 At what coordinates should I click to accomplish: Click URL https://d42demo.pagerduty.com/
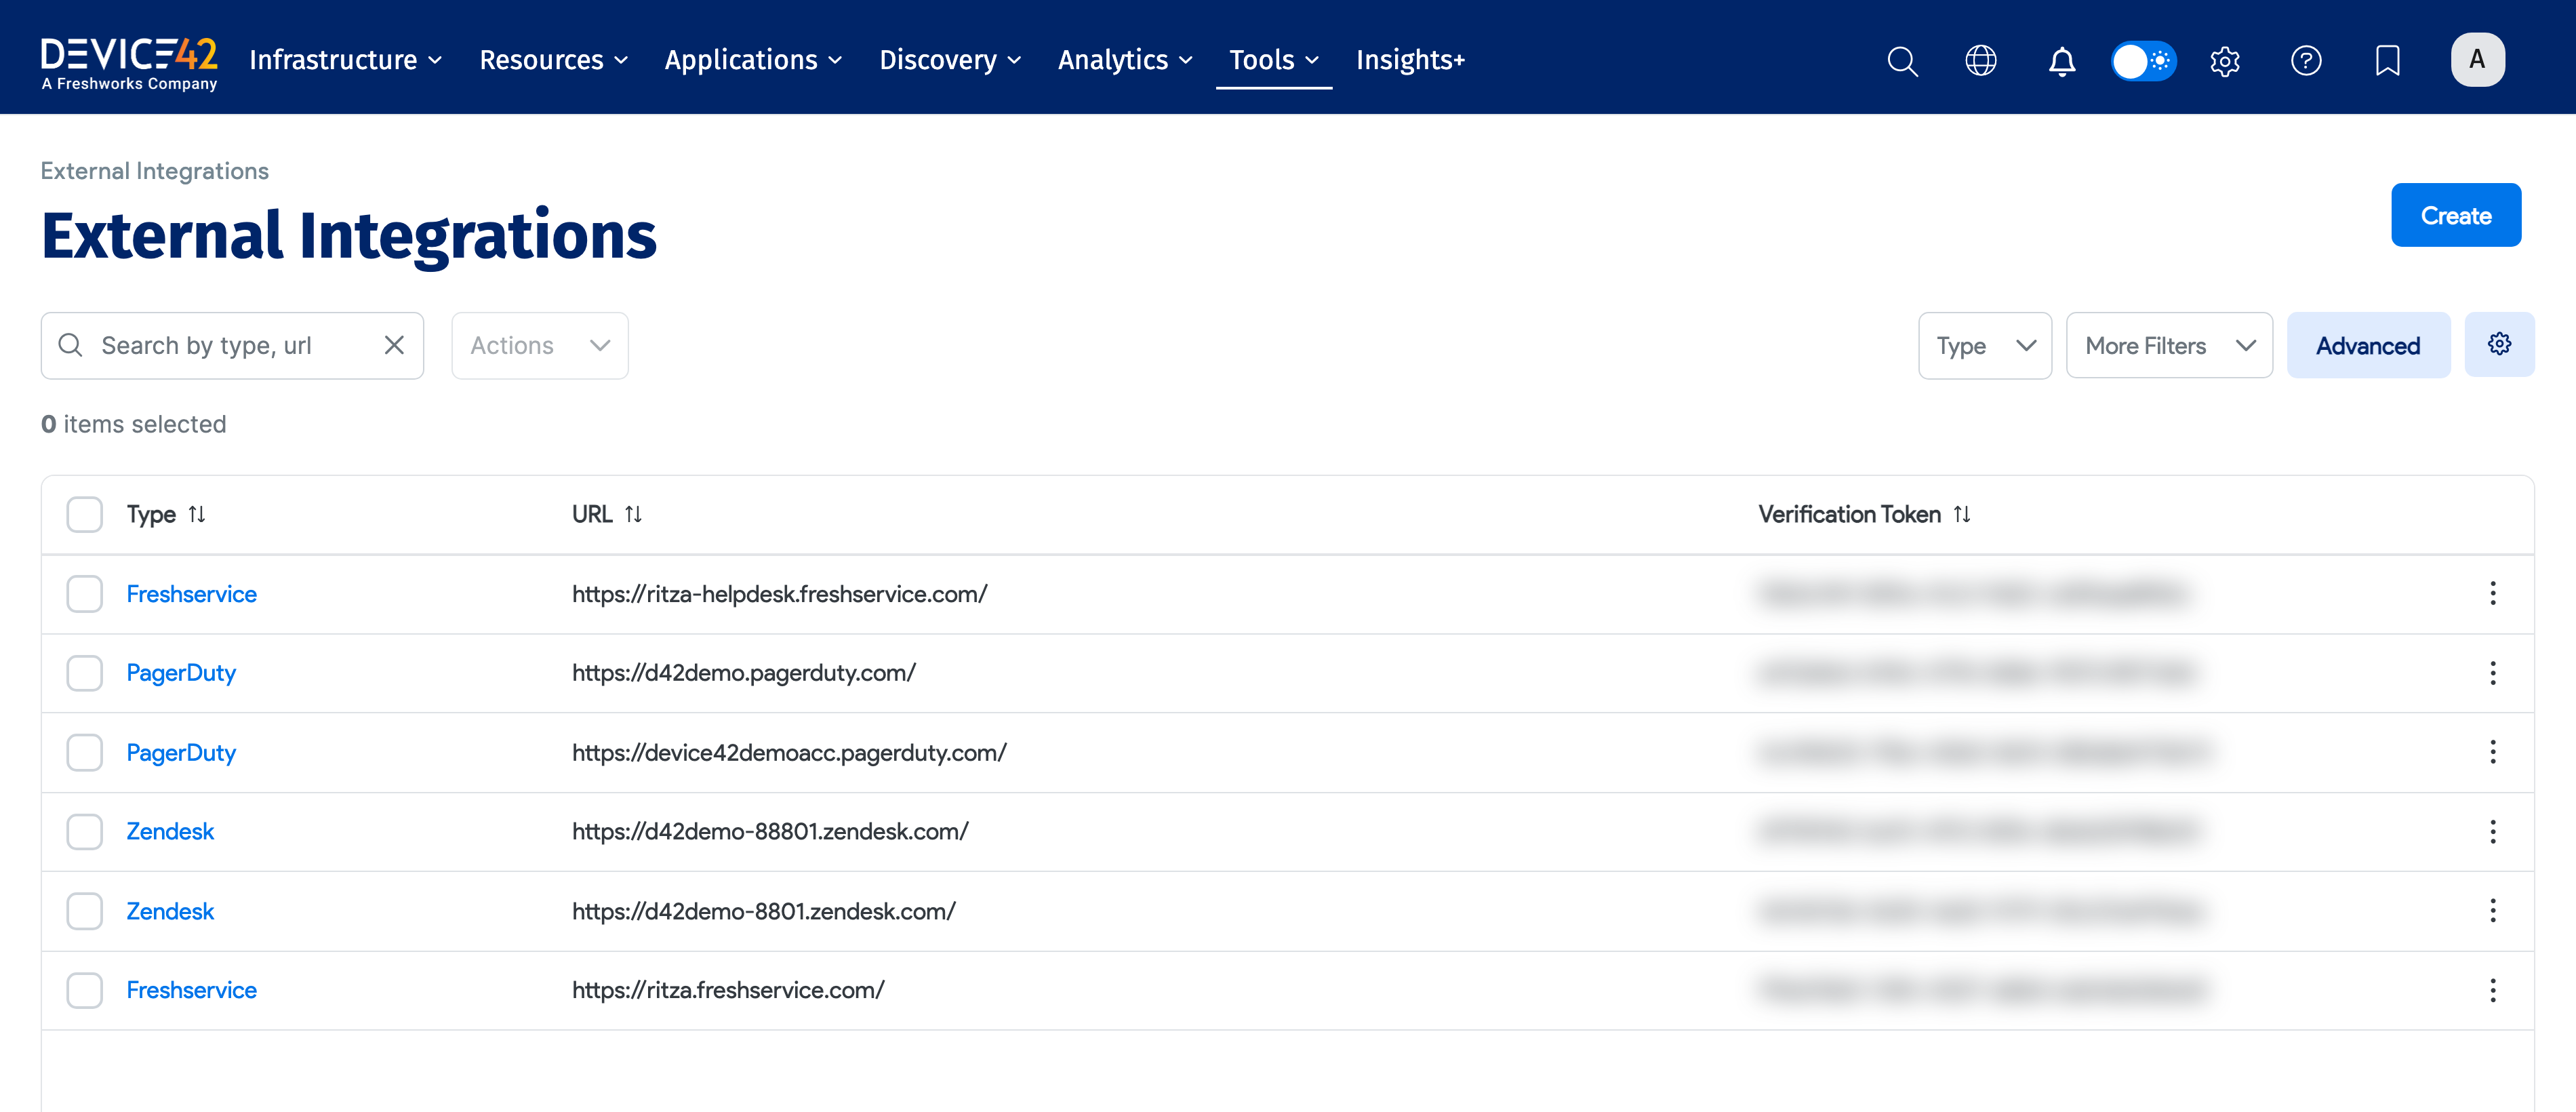743,673
